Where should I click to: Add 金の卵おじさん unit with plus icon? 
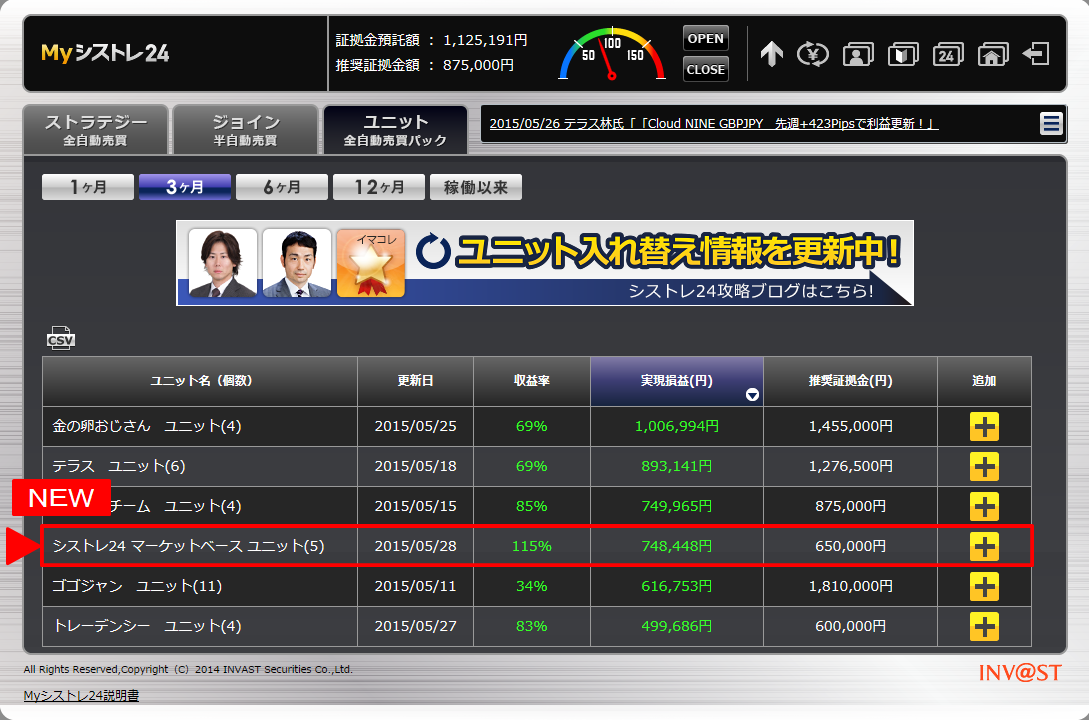coord(984,426)
